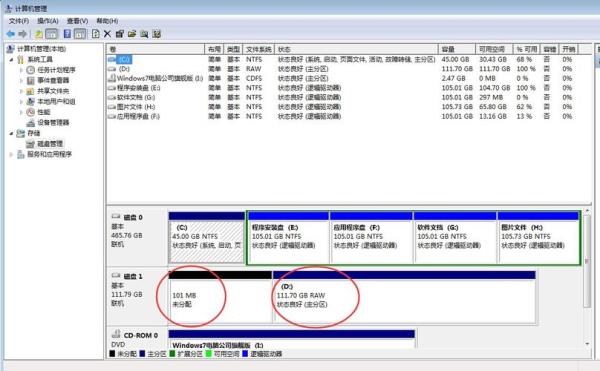Collapse the 系统工具 tree node
Image resolution: width=600 pixels, height=371 pixels.
coord(11,60)
